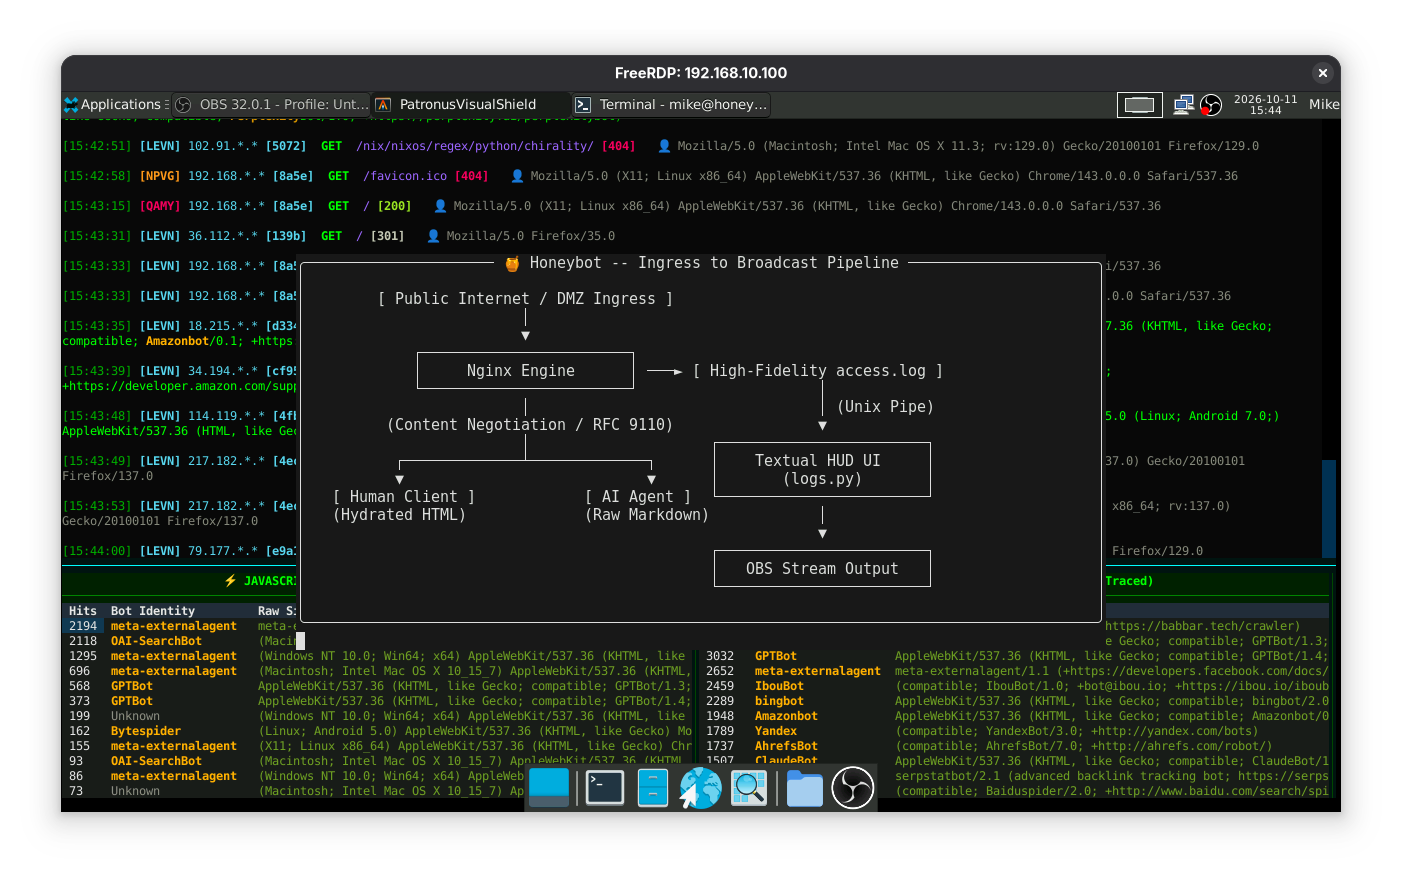
Task: Open the network connection tray icon
Action: [x=1184, y=104]
